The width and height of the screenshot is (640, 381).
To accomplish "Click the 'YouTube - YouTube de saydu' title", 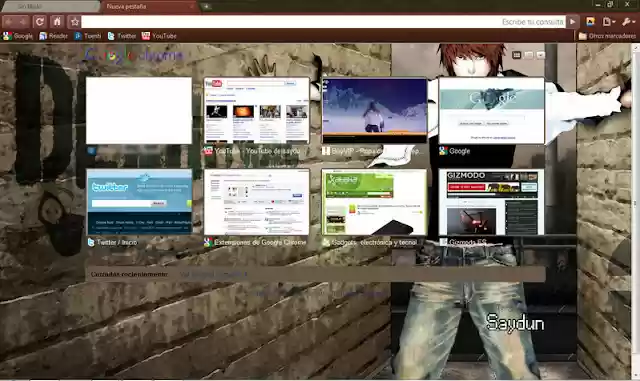I will (257, 151).
